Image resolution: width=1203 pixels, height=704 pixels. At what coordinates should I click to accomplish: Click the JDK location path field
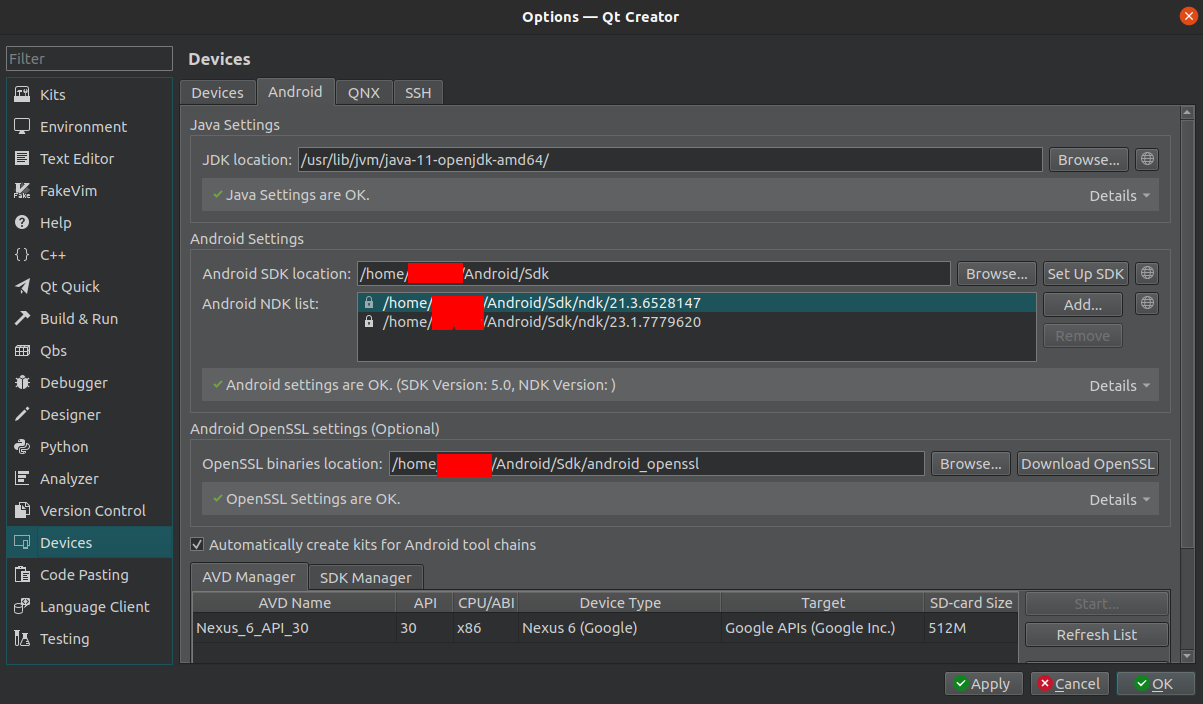click(x=670, y=159)
